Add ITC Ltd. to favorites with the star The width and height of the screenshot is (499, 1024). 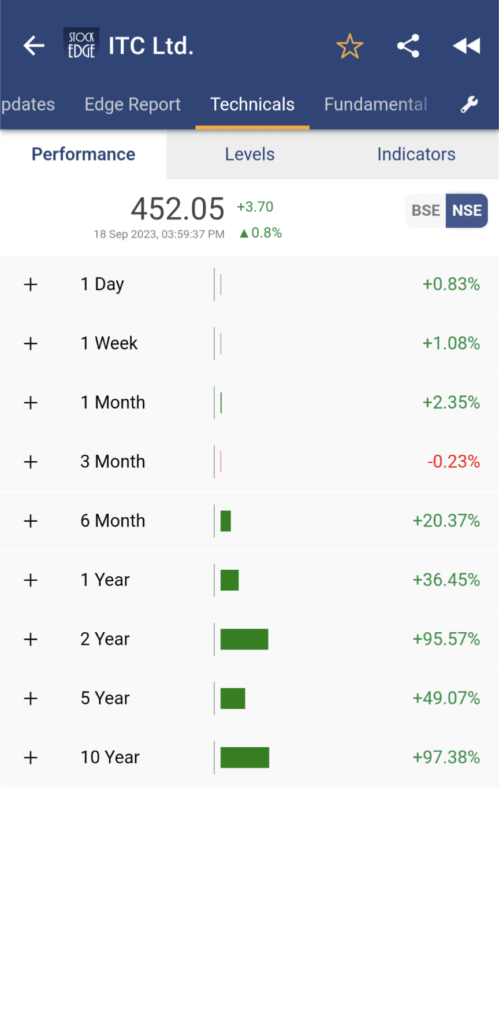[x=349, y=46]
